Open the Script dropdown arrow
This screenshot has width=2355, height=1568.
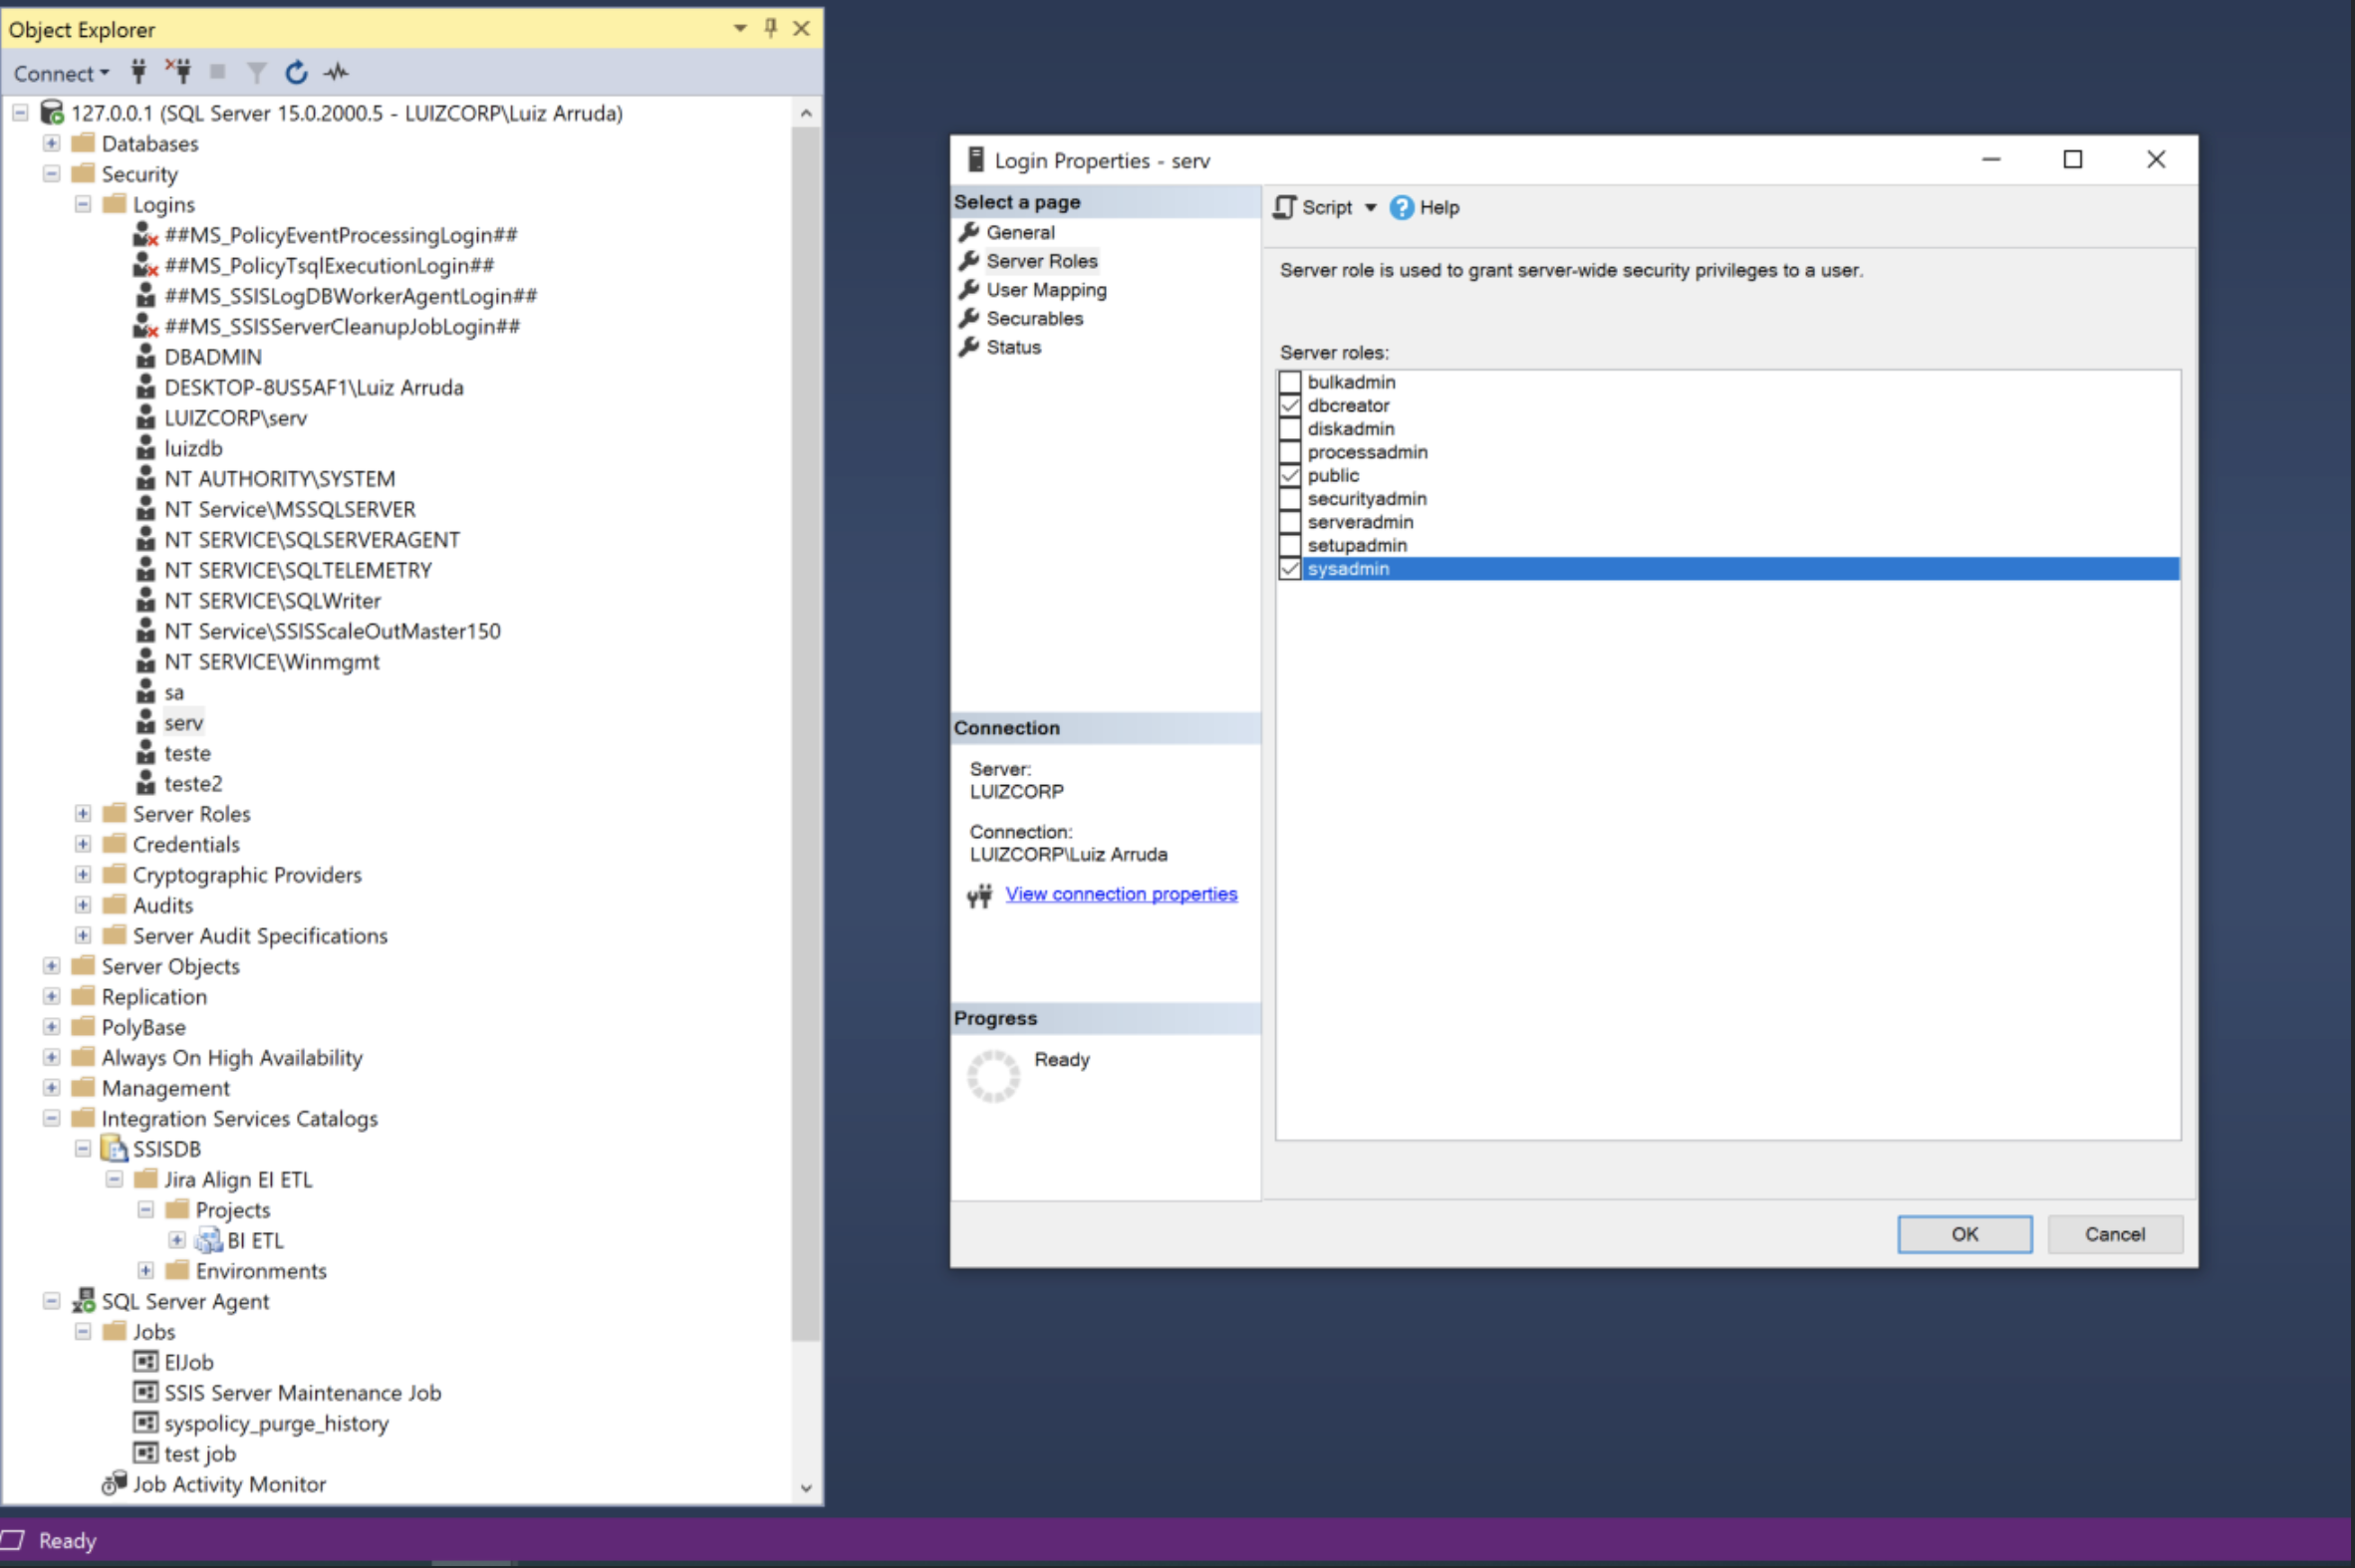(x=1370, y=207)
